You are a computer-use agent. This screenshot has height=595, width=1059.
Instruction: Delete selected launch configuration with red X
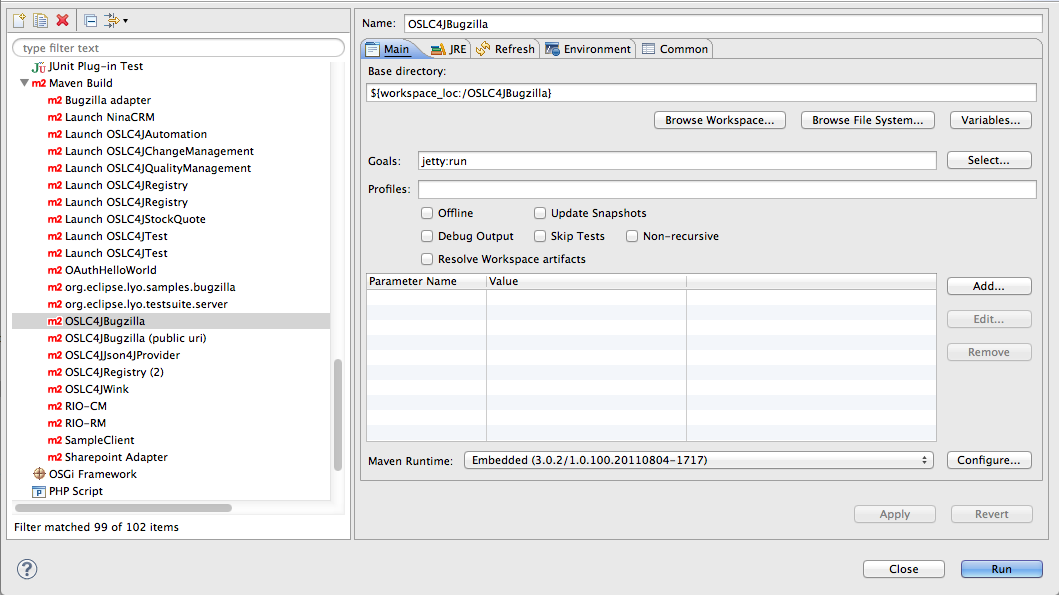(x=63, y=21)
